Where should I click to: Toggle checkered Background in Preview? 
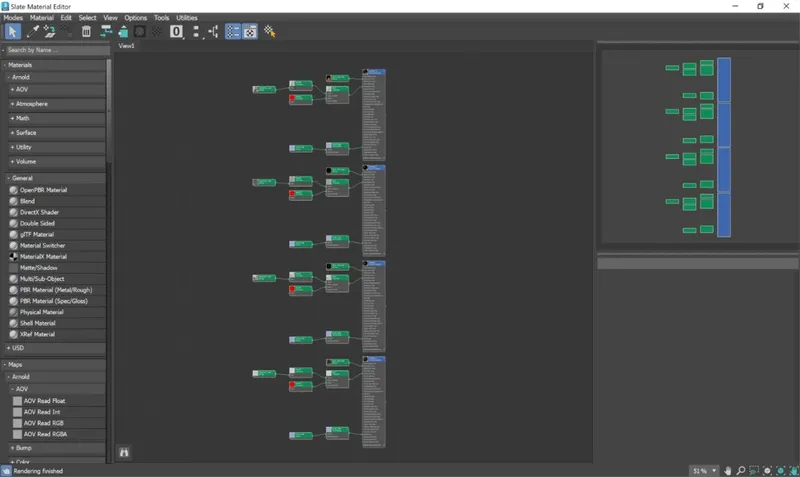point(157,32)
